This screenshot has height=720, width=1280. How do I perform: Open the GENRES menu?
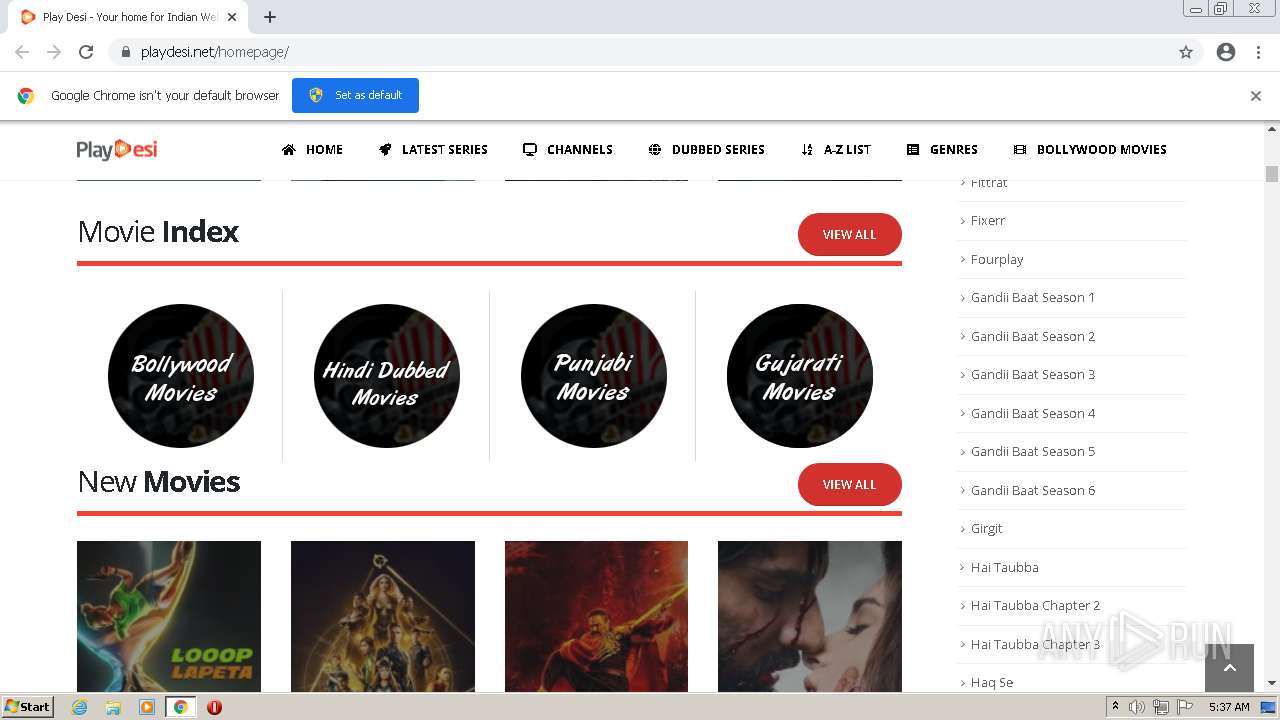click(x=942, y=150)
